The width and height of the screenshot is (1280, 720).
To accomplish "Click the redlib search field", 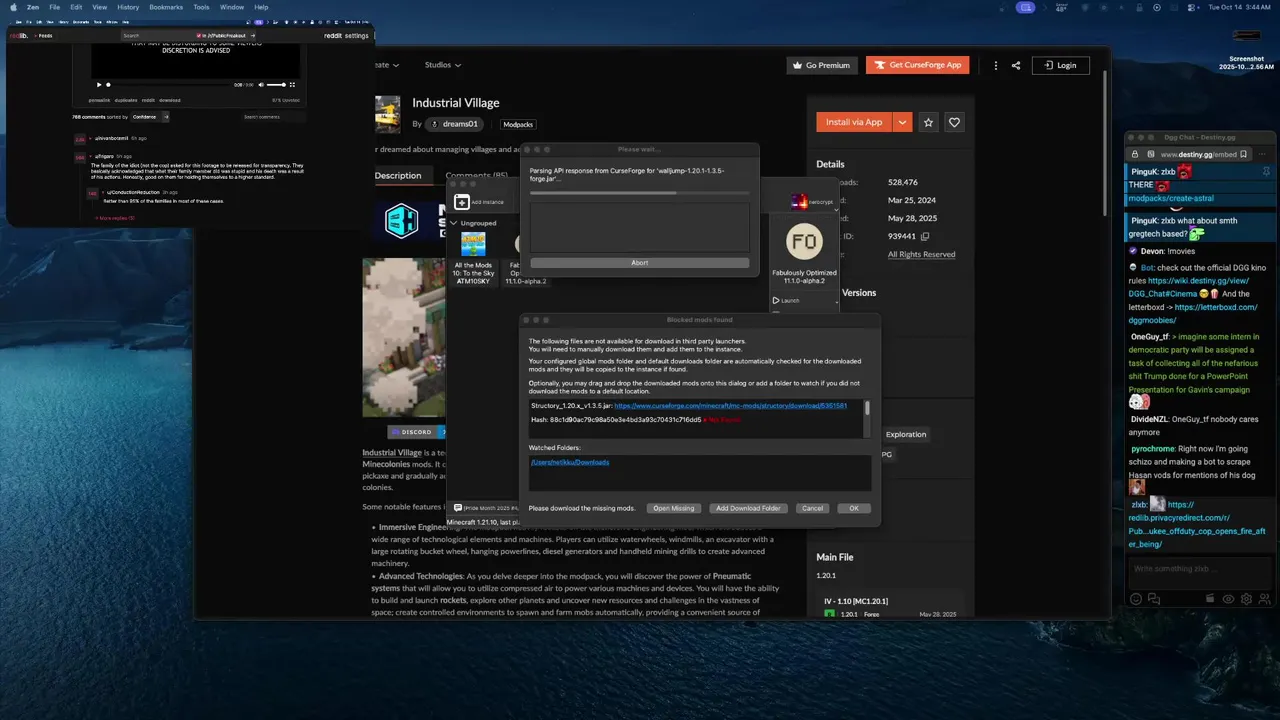I will tap(158, 35).
